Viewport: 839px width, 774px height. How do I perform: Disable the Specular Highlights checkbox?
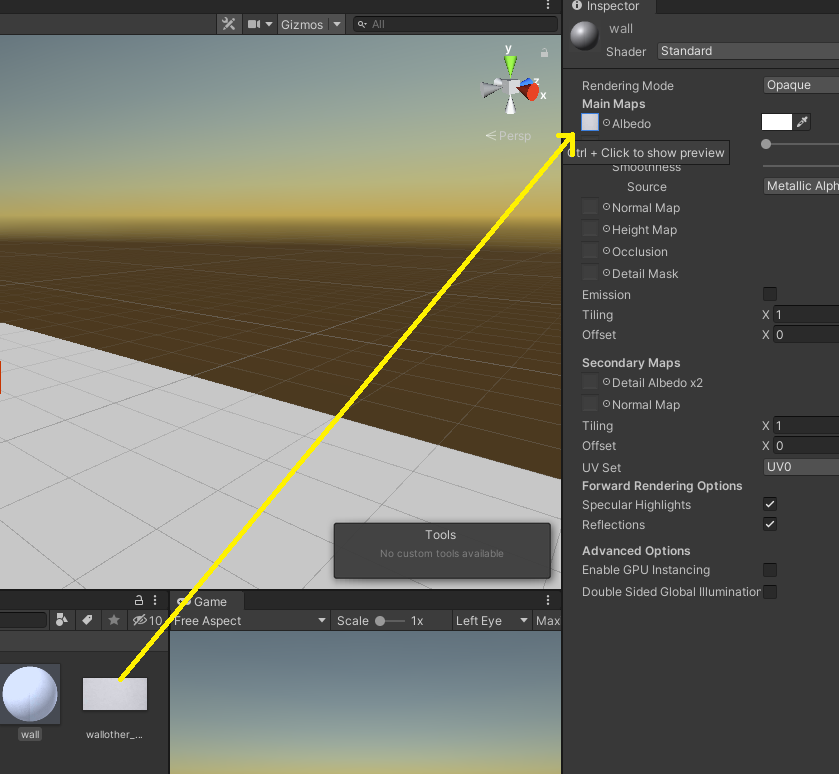click(769, 505)
